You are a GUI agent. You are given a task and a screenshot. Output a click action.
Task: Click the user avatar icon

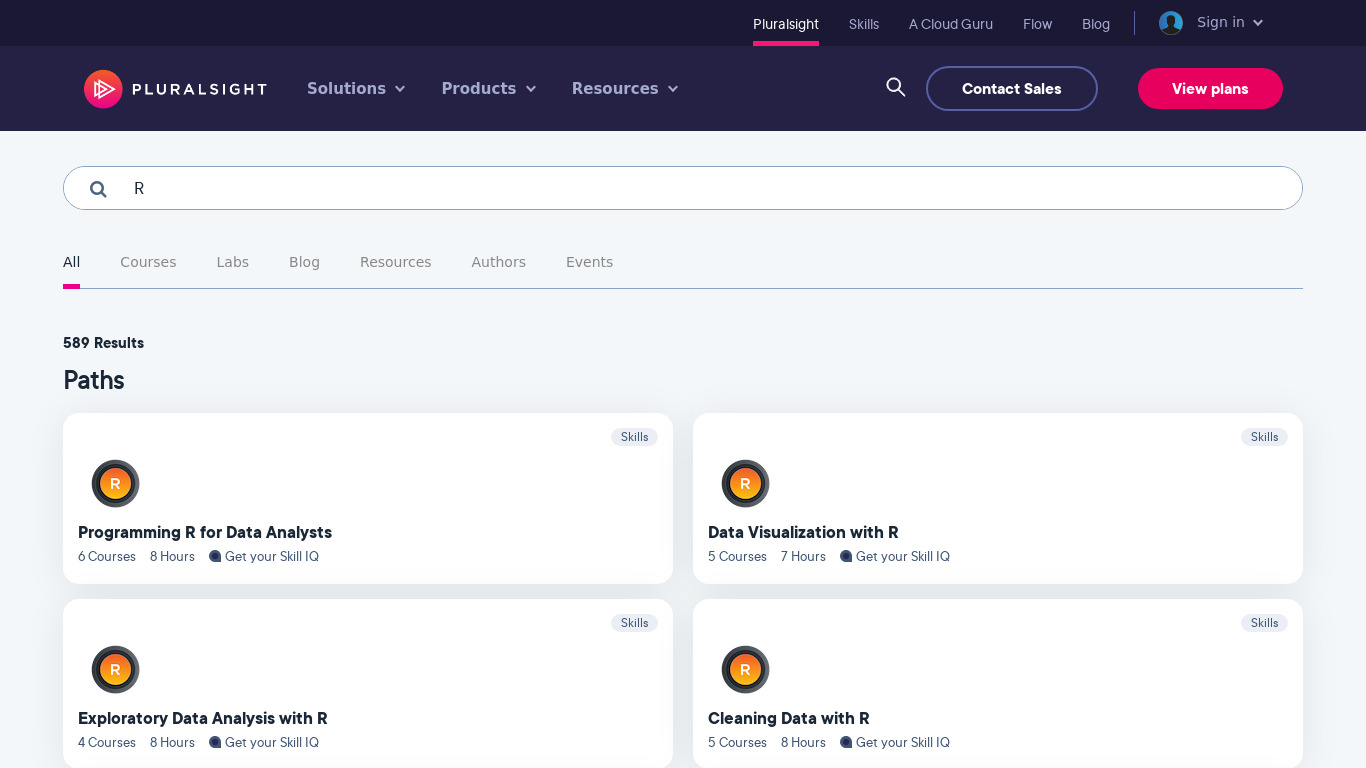(x=1171, y=23)
